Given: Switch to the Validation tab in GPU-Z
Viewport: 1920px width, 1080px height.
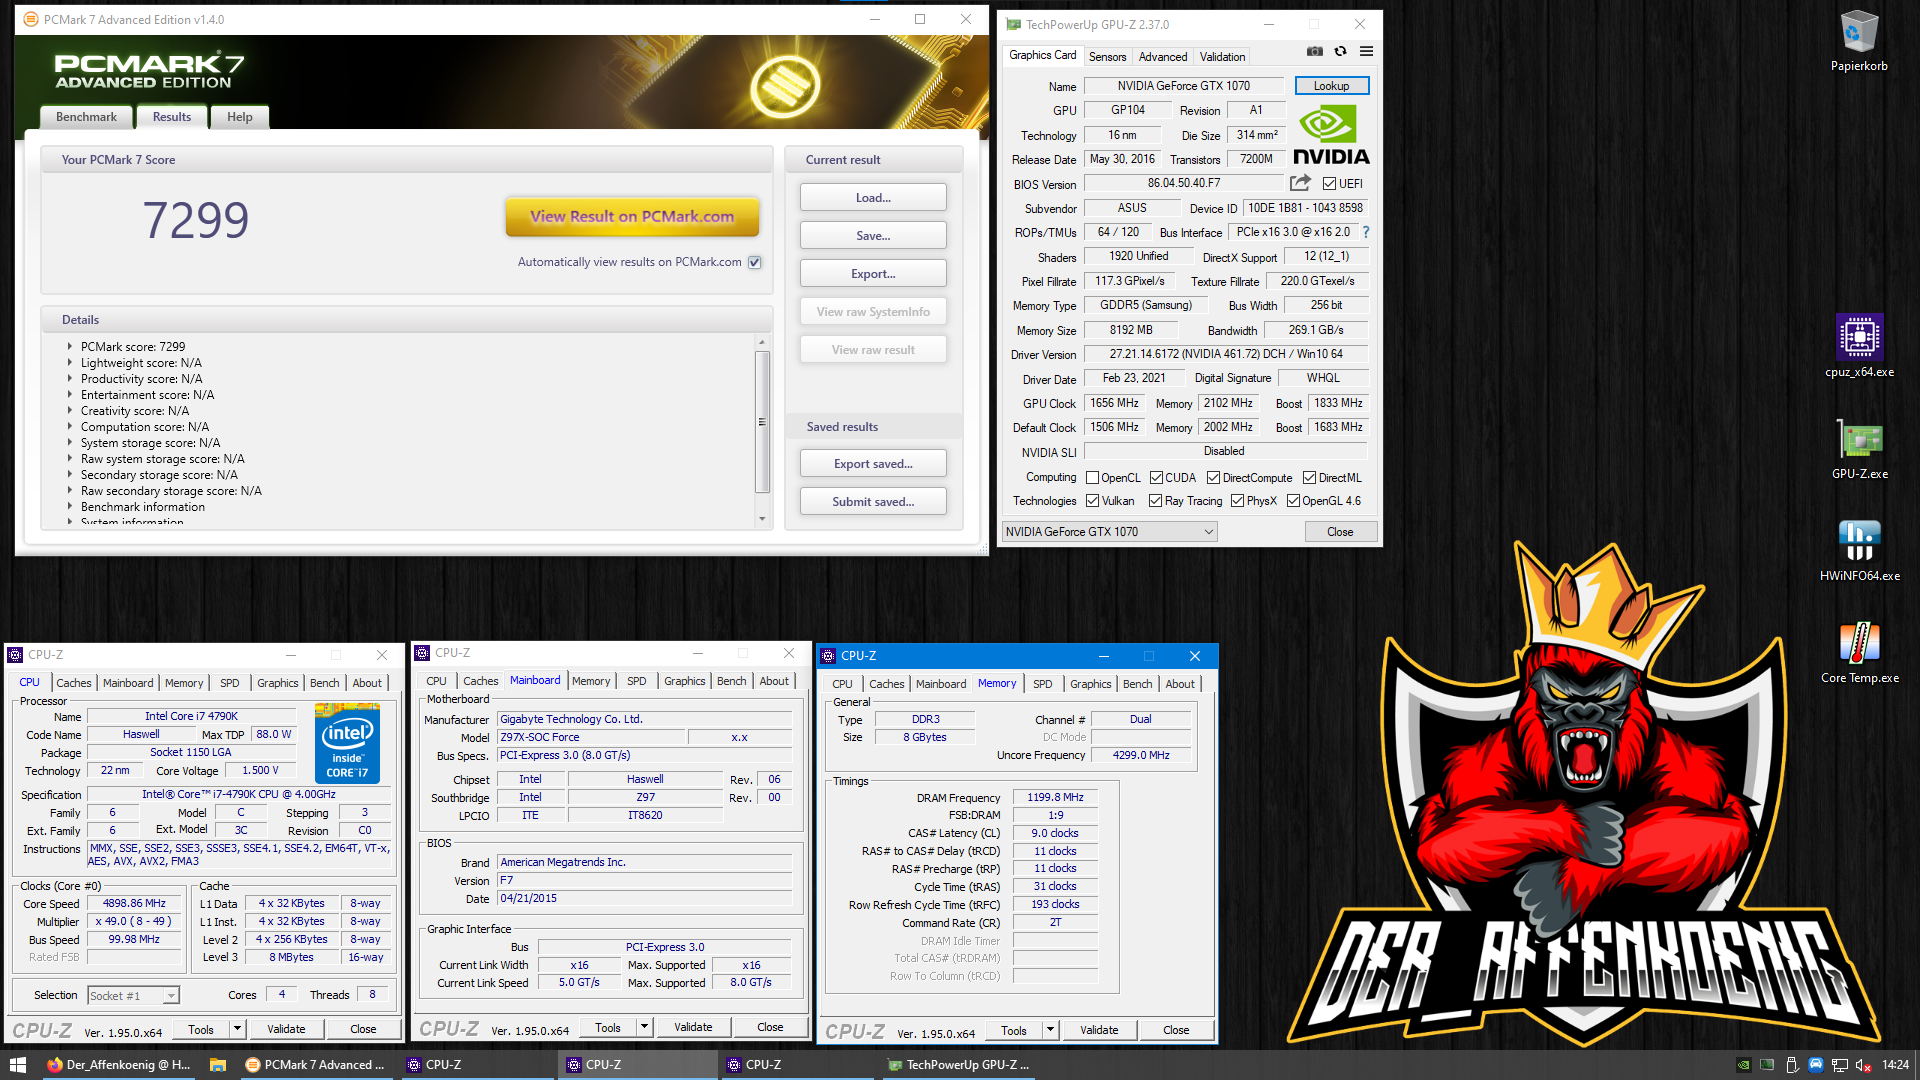Looking at the screenshot, I should [1222, 57].
